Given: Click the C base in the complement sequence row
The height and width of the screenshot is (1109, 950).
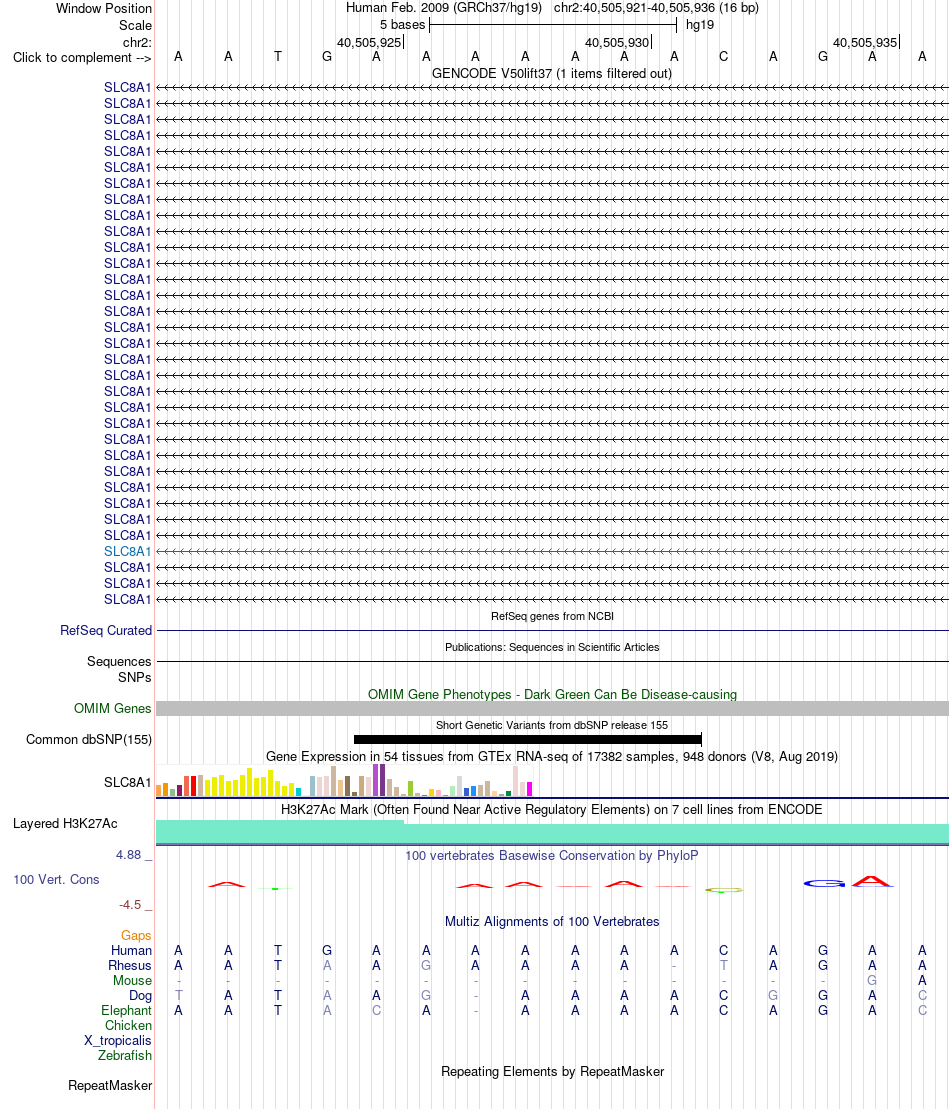Looking at the screenshot, I should click(x=724, y=57).
